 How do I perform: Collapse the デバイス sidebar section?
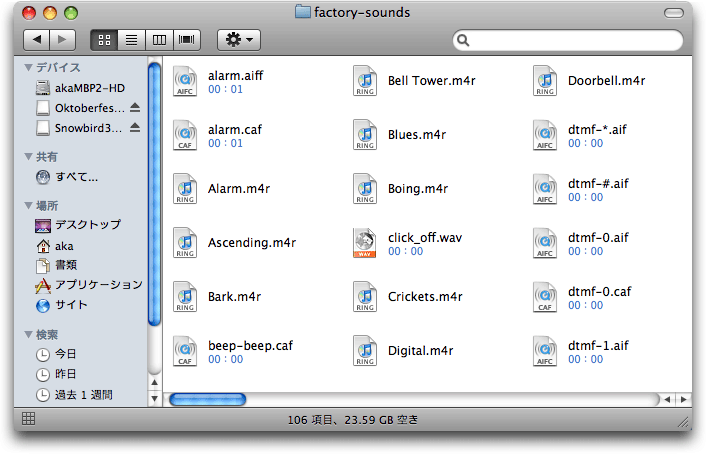[x=28, y=68]
